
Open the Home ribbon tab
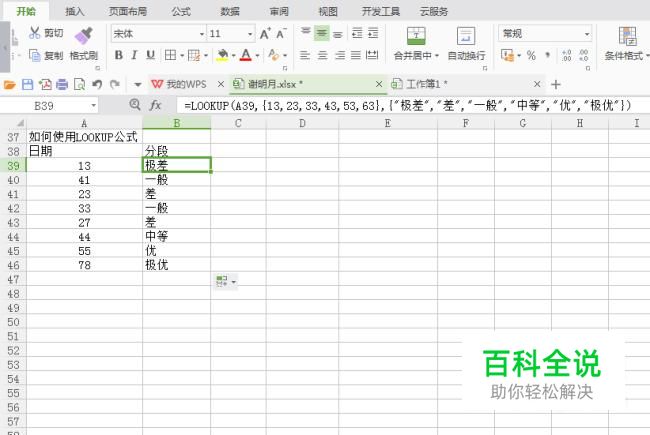pyautogui.click(x=26, y=11)
